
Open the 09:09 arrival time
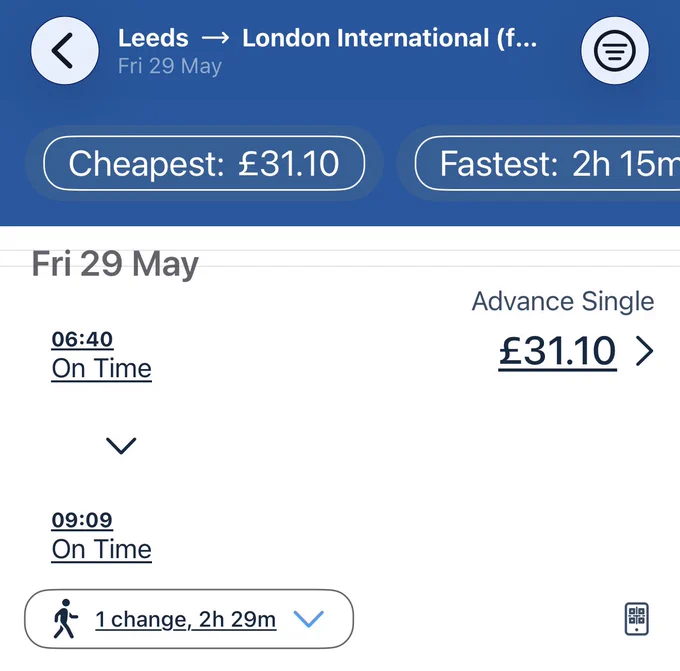(82, 520)
